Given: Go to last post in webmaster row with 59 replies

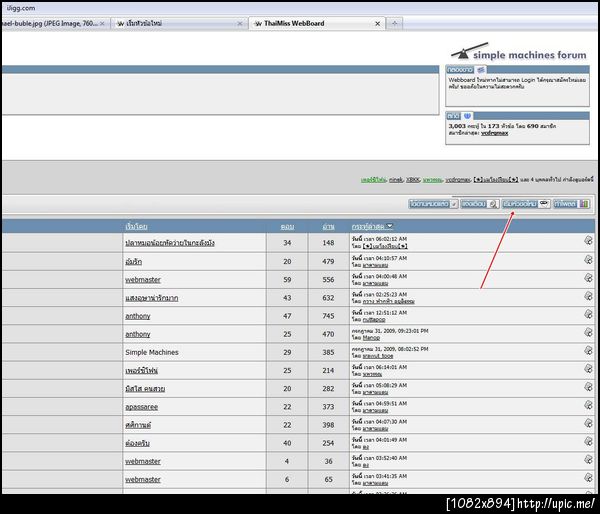Looking at the screenshot, I should (x=588, y=277).
